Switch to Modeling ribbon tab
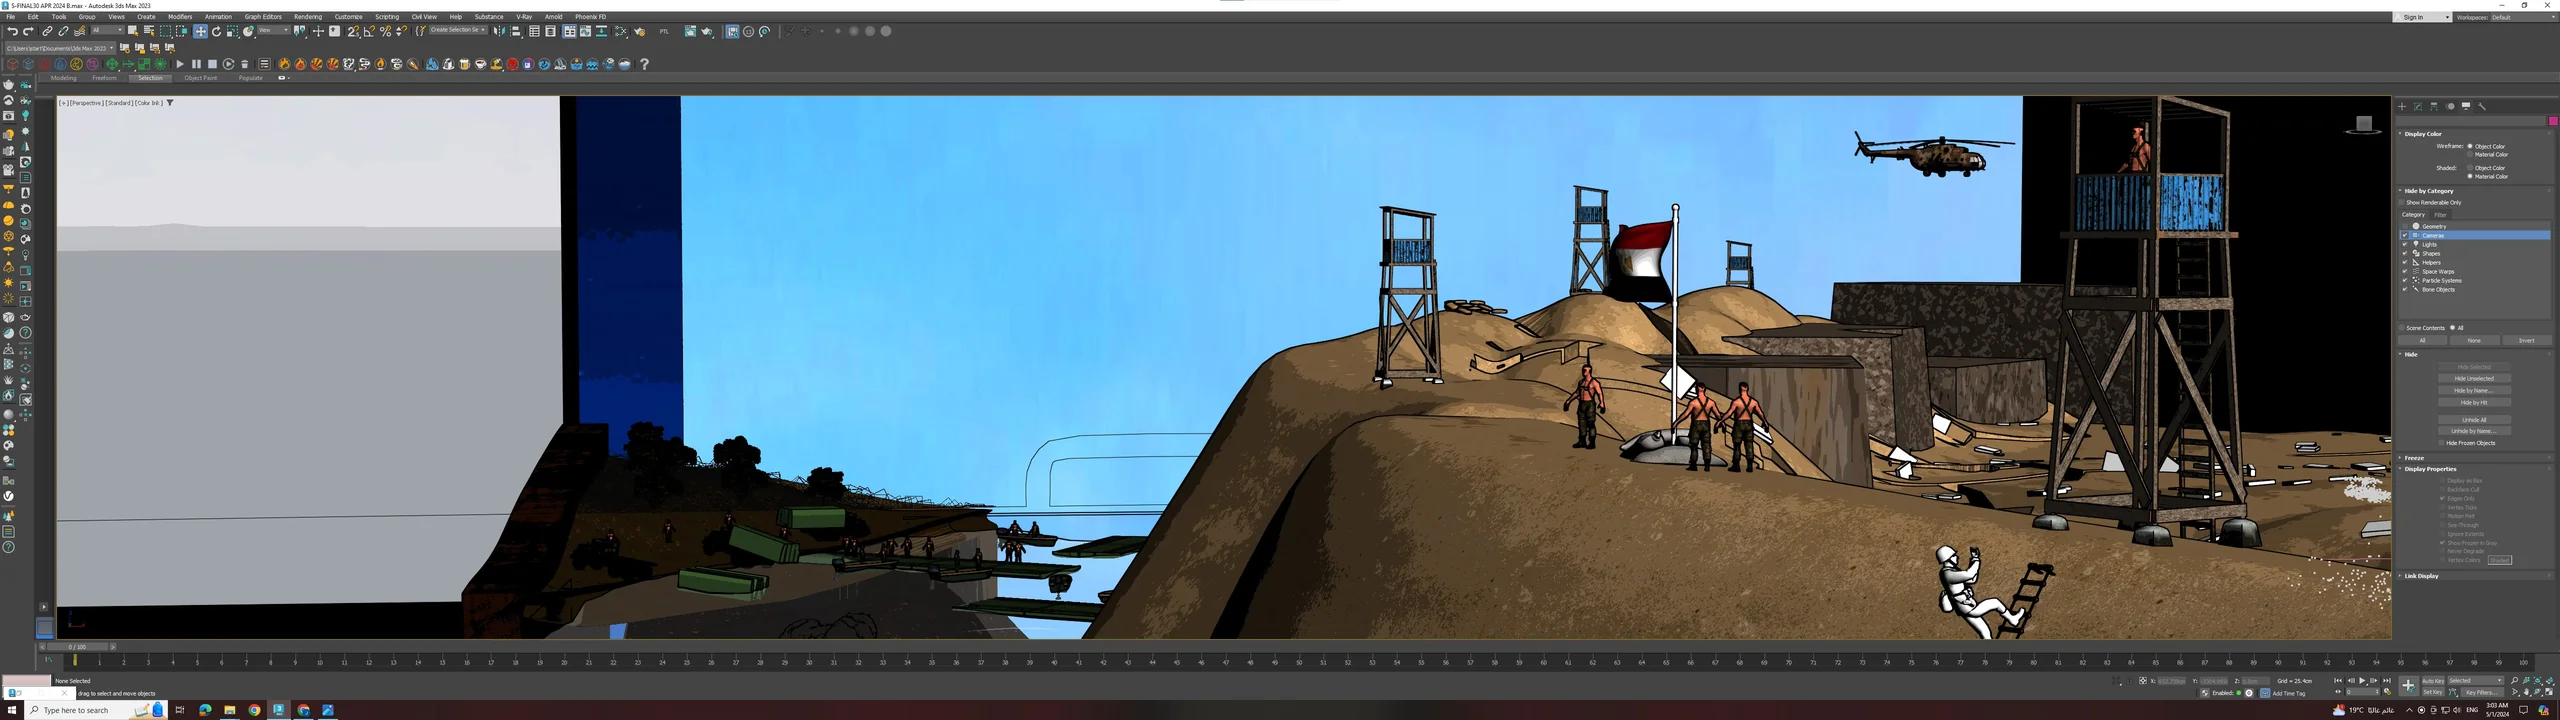The image size is (2560, 720). coord(63,78)
